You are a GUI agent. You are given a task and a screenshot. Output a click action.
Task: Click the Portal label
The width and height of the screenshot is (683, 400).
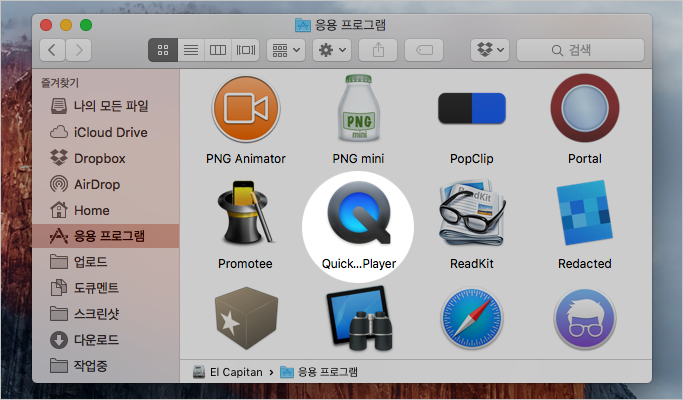pos(585,159)
